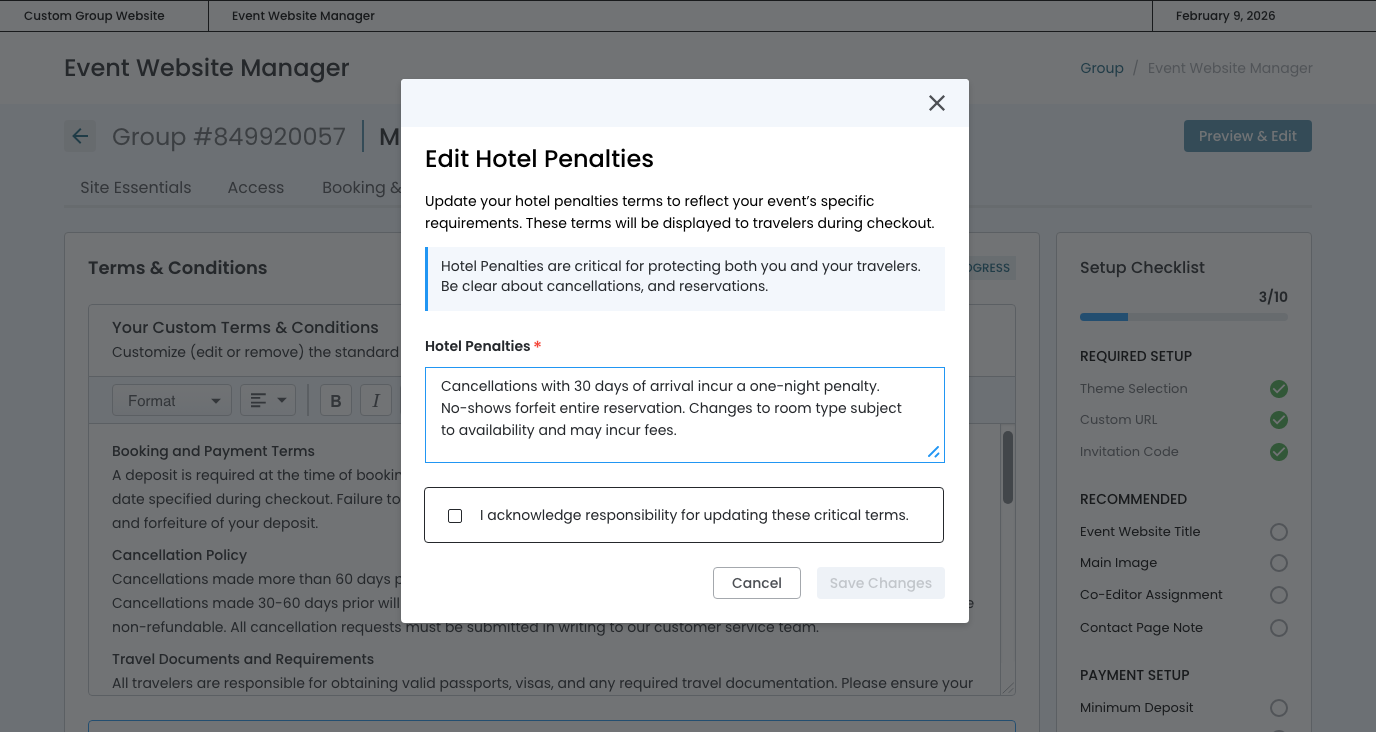Switch to the Access tab
This screenshot has width=1376, height=732.
coord(255,188)
